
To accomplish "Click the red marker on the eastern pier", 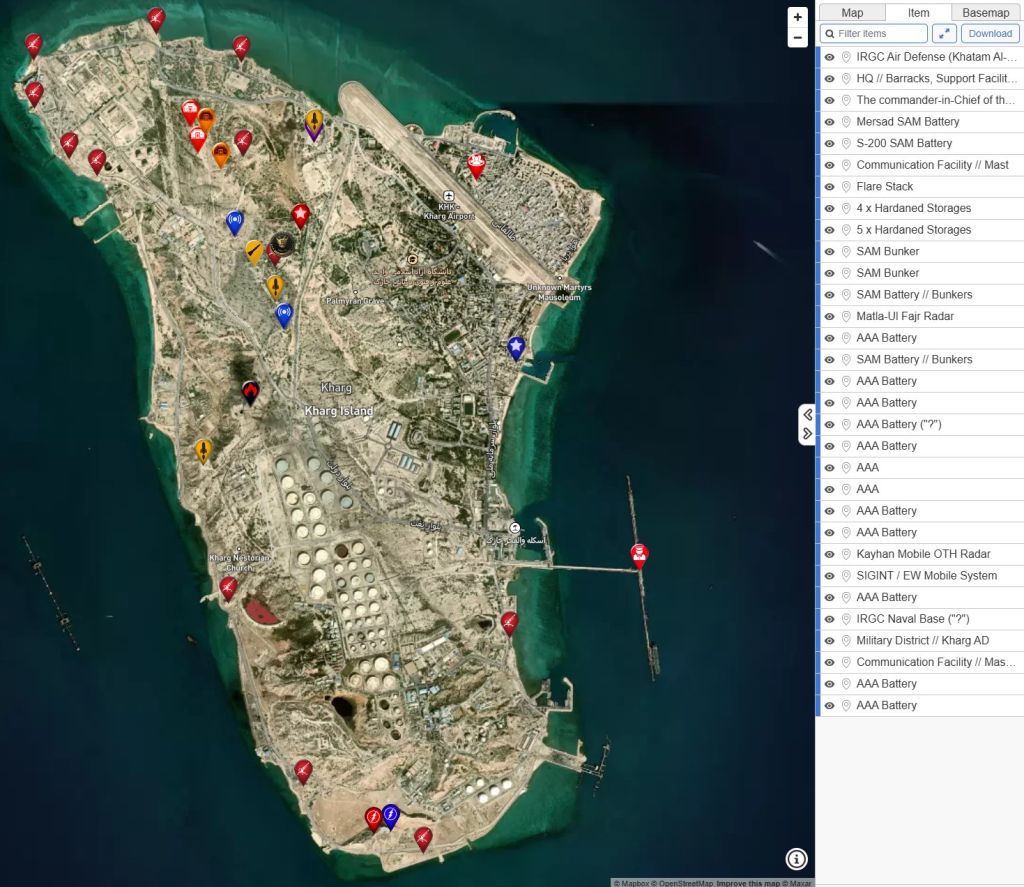I will [x=639, y=554].
